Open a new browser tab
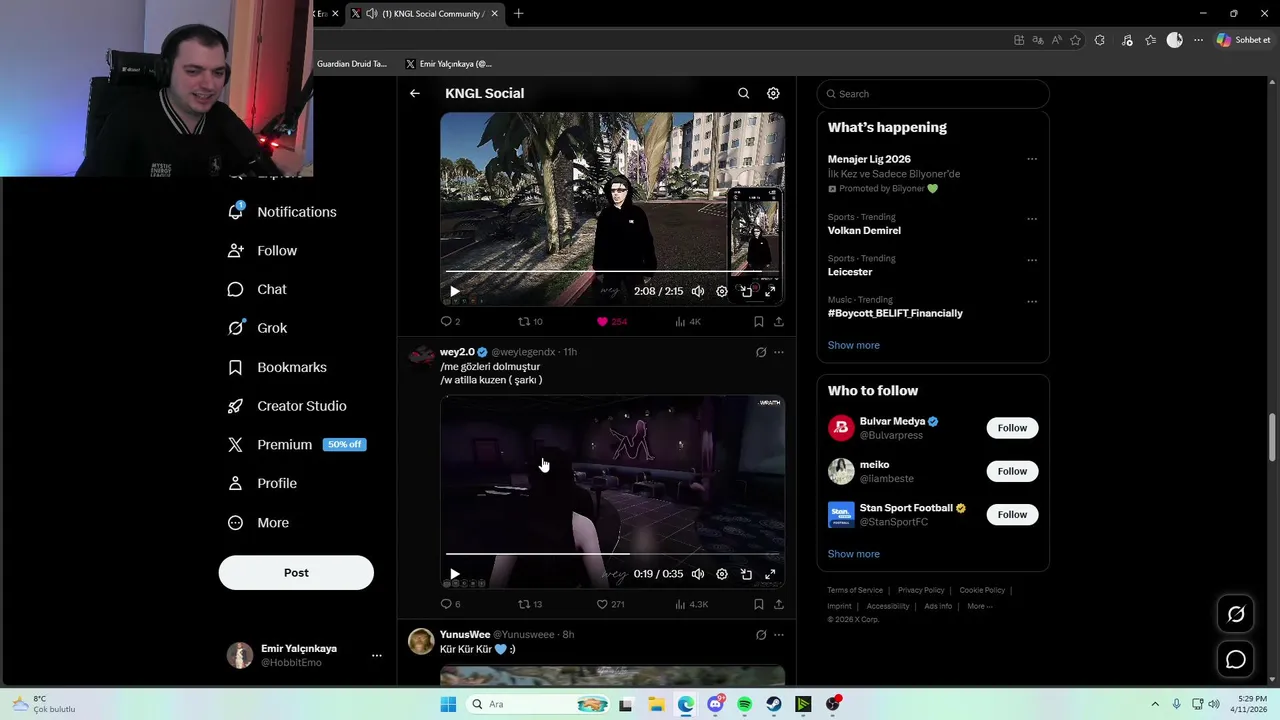Image resolution: width=1280 pixels, height=720 pixels. [x=518, y=13]
